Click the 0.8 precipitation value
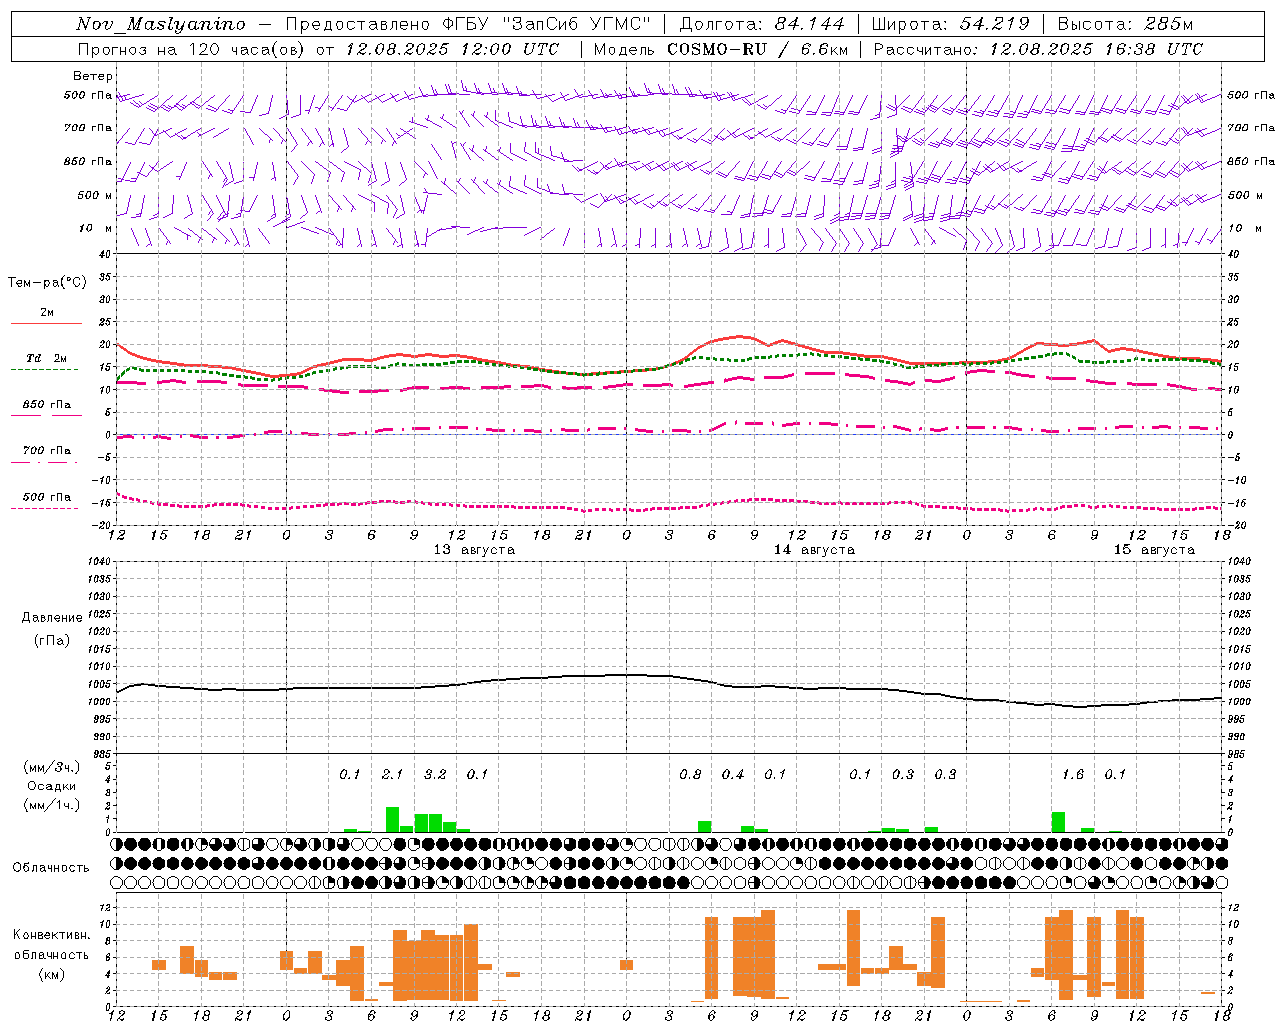Viewport: 1280px width, 1024px height. [x=690, y=774]
